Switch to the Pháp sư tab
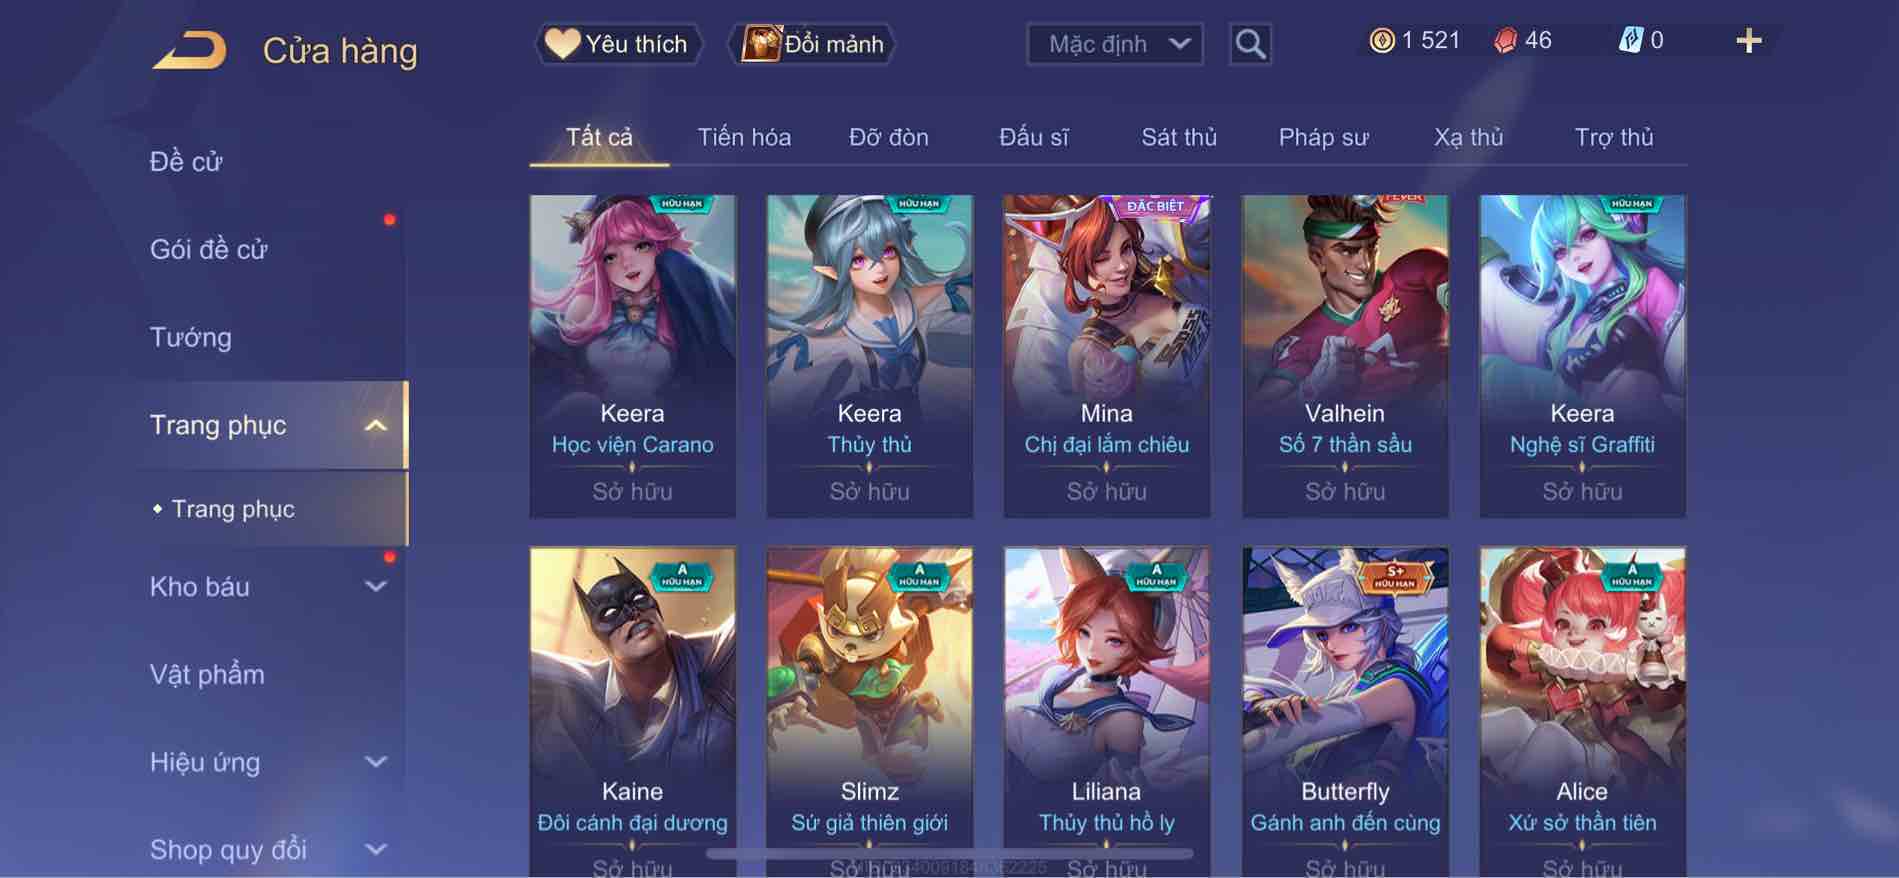Viewport: 1899px width, 878px height. (x=1323, y=137)
